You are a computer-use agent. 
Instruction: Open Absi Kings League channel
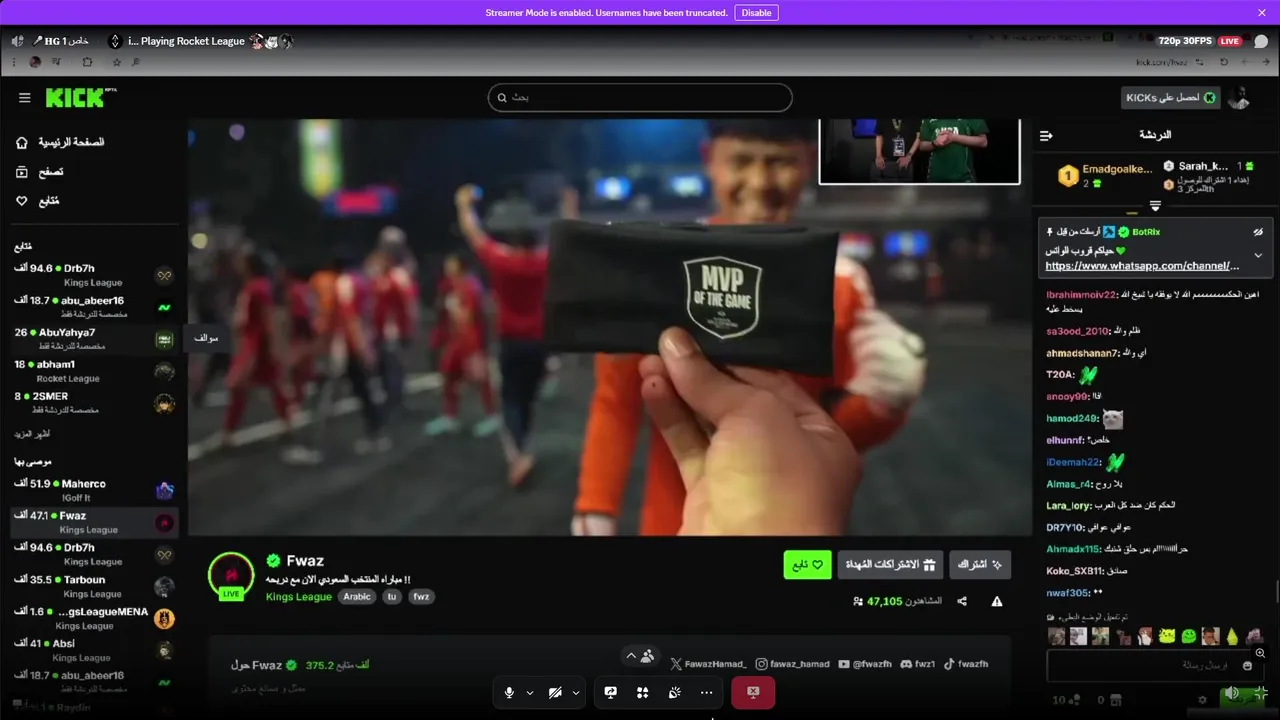click(95, 650)
